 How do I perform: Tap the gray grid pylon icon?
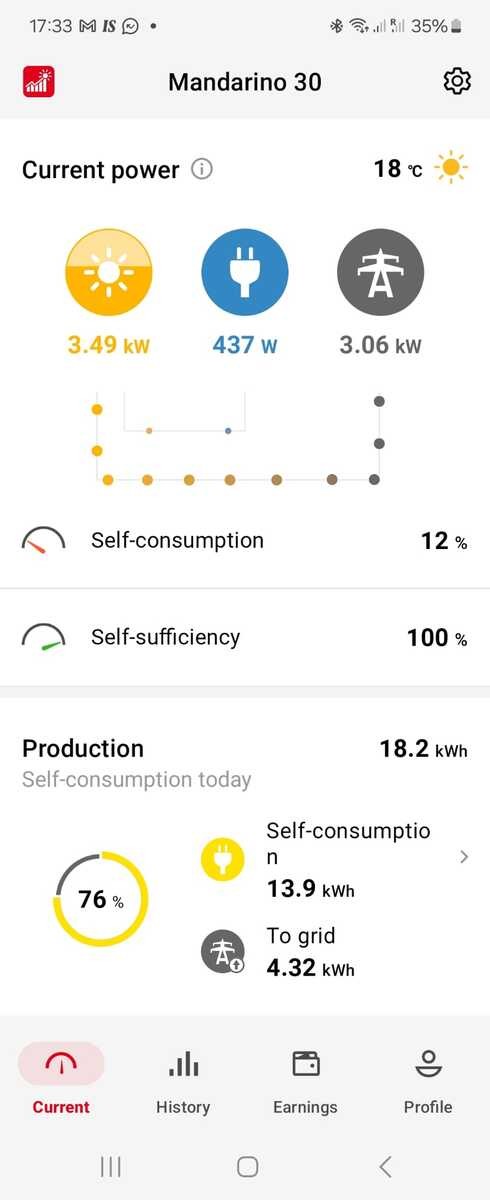[380, 272]
